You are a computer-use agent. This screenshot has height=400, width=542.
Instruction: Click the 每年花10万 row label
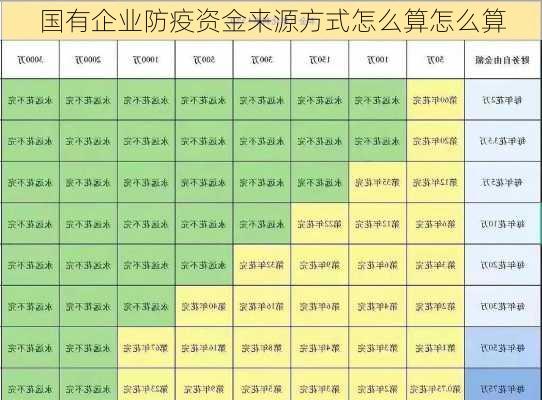point(502,224)
